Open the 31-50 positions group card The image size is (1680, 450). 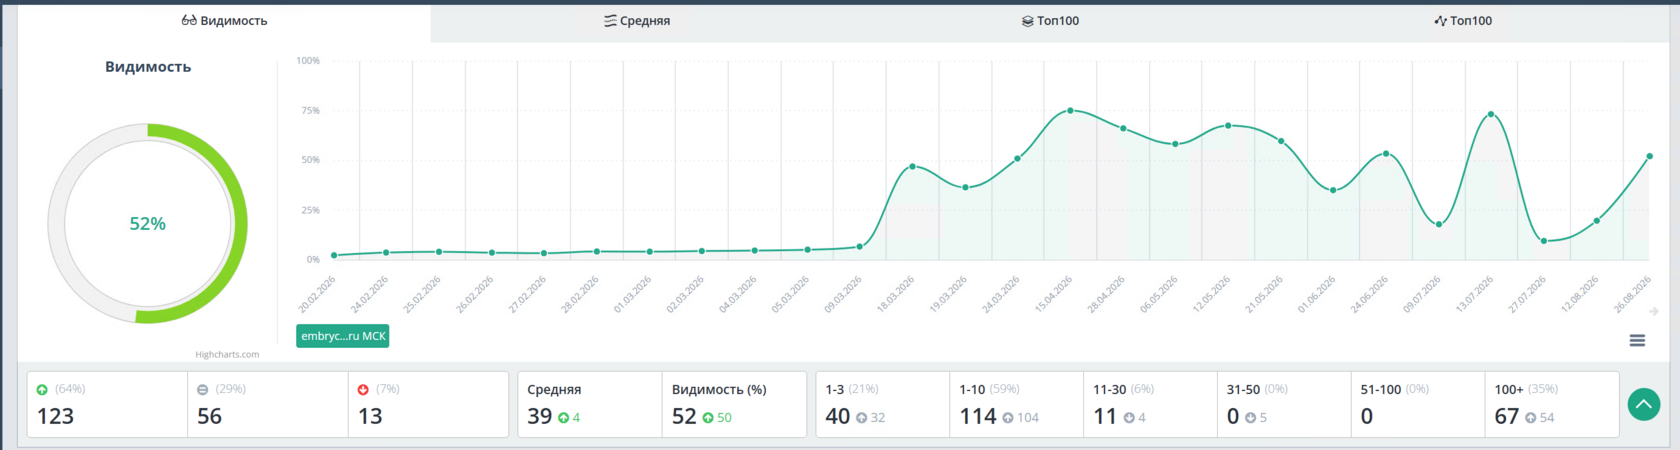pyautogui.click(x=1284, y=404)
